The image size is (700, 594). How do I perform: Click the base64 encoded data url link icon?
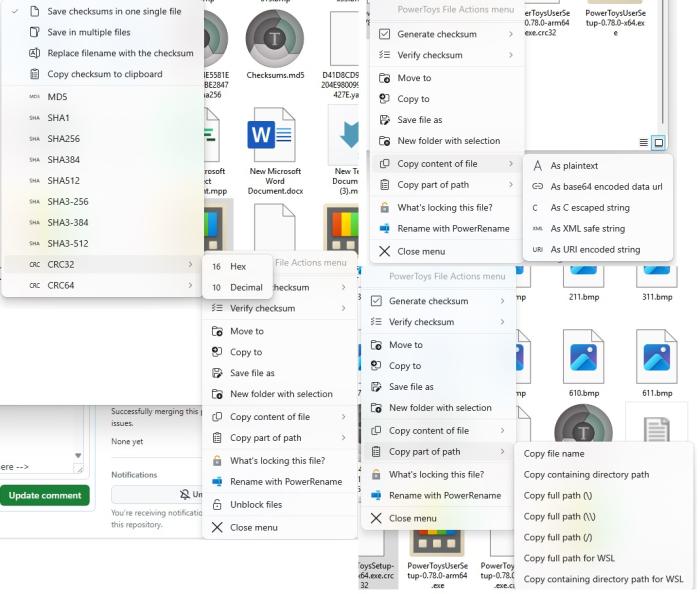point(538,187)
